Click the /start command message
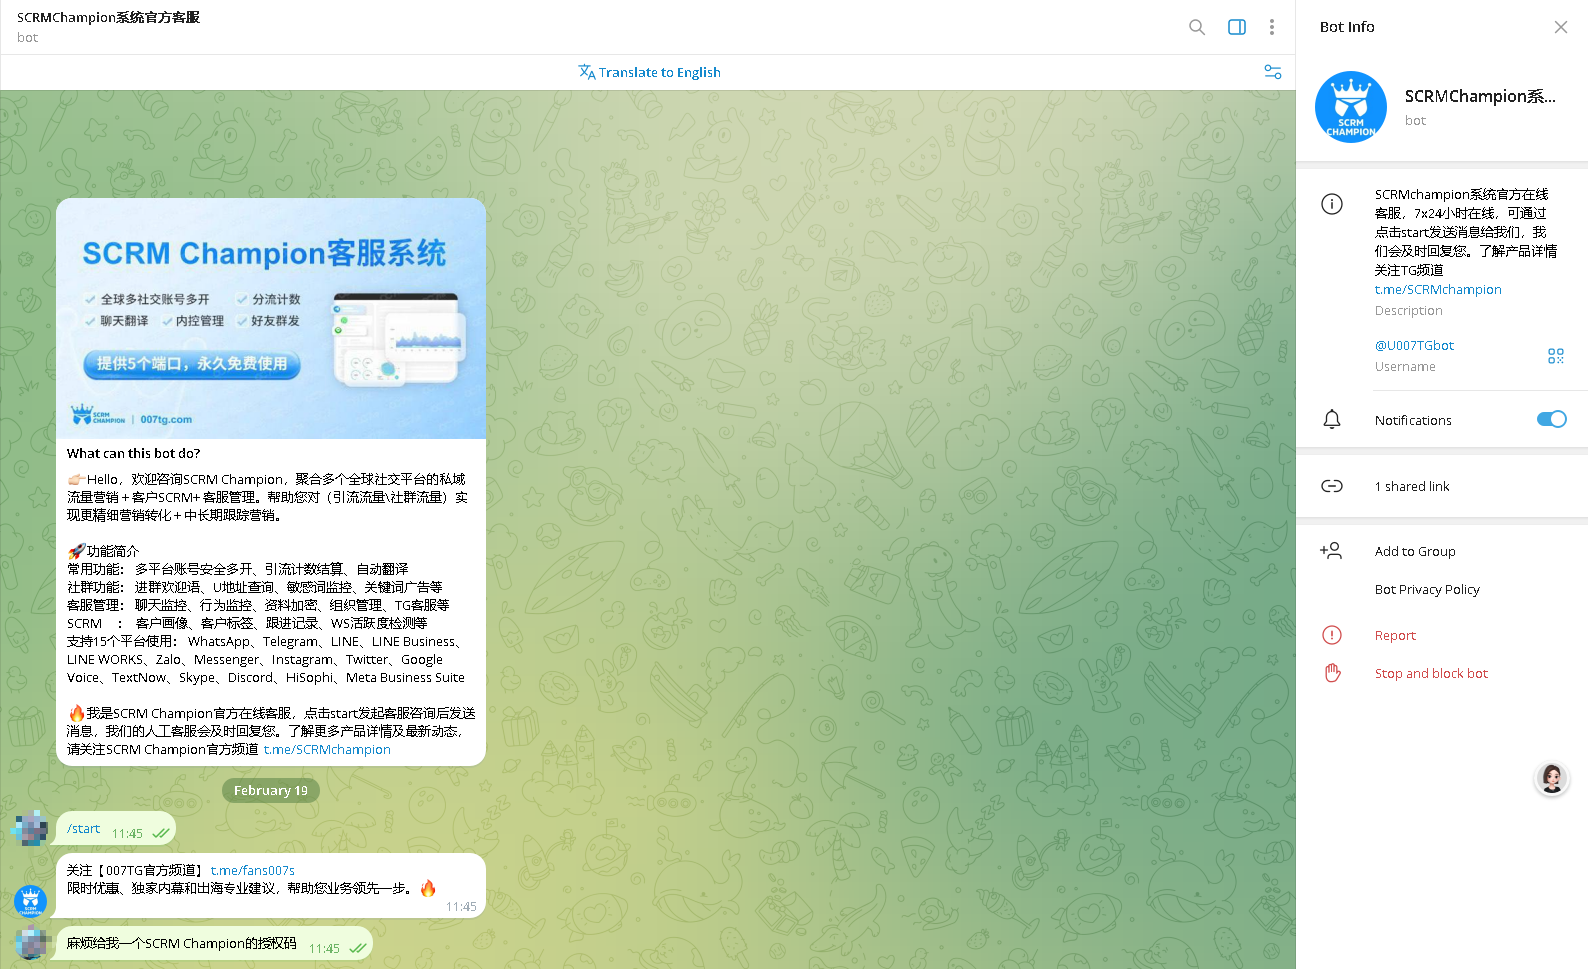The width and height of the screenshot is (1588, 969). coord(84,829)
